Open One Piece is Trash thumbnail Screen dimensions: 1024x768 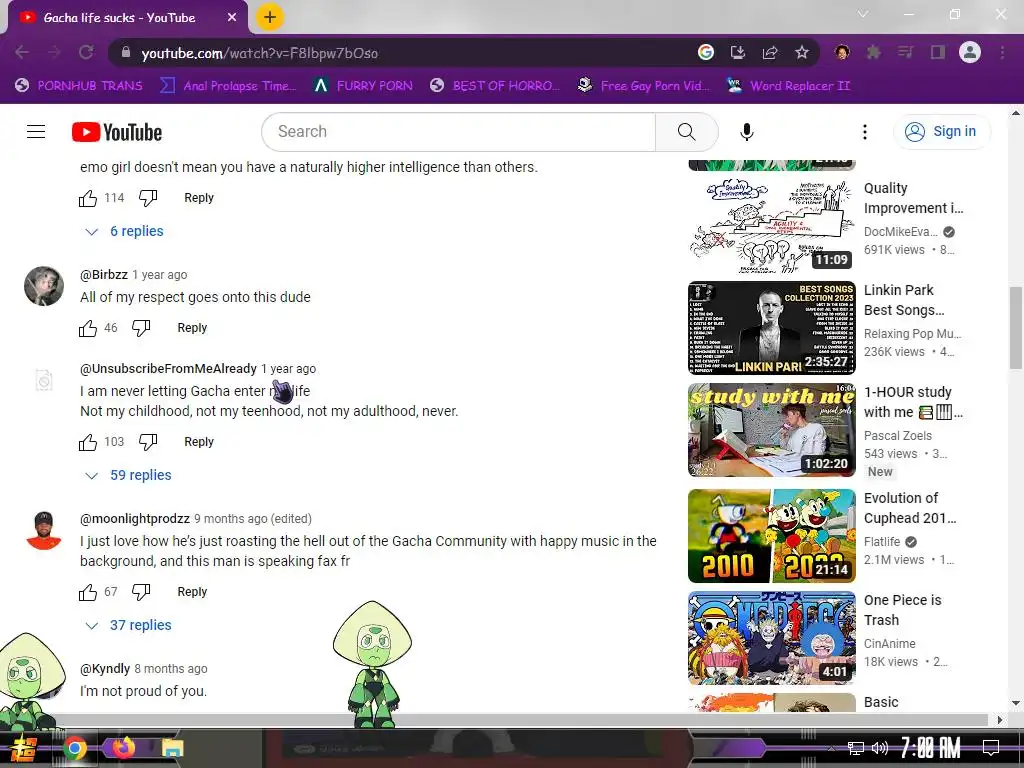coord(771,638)
